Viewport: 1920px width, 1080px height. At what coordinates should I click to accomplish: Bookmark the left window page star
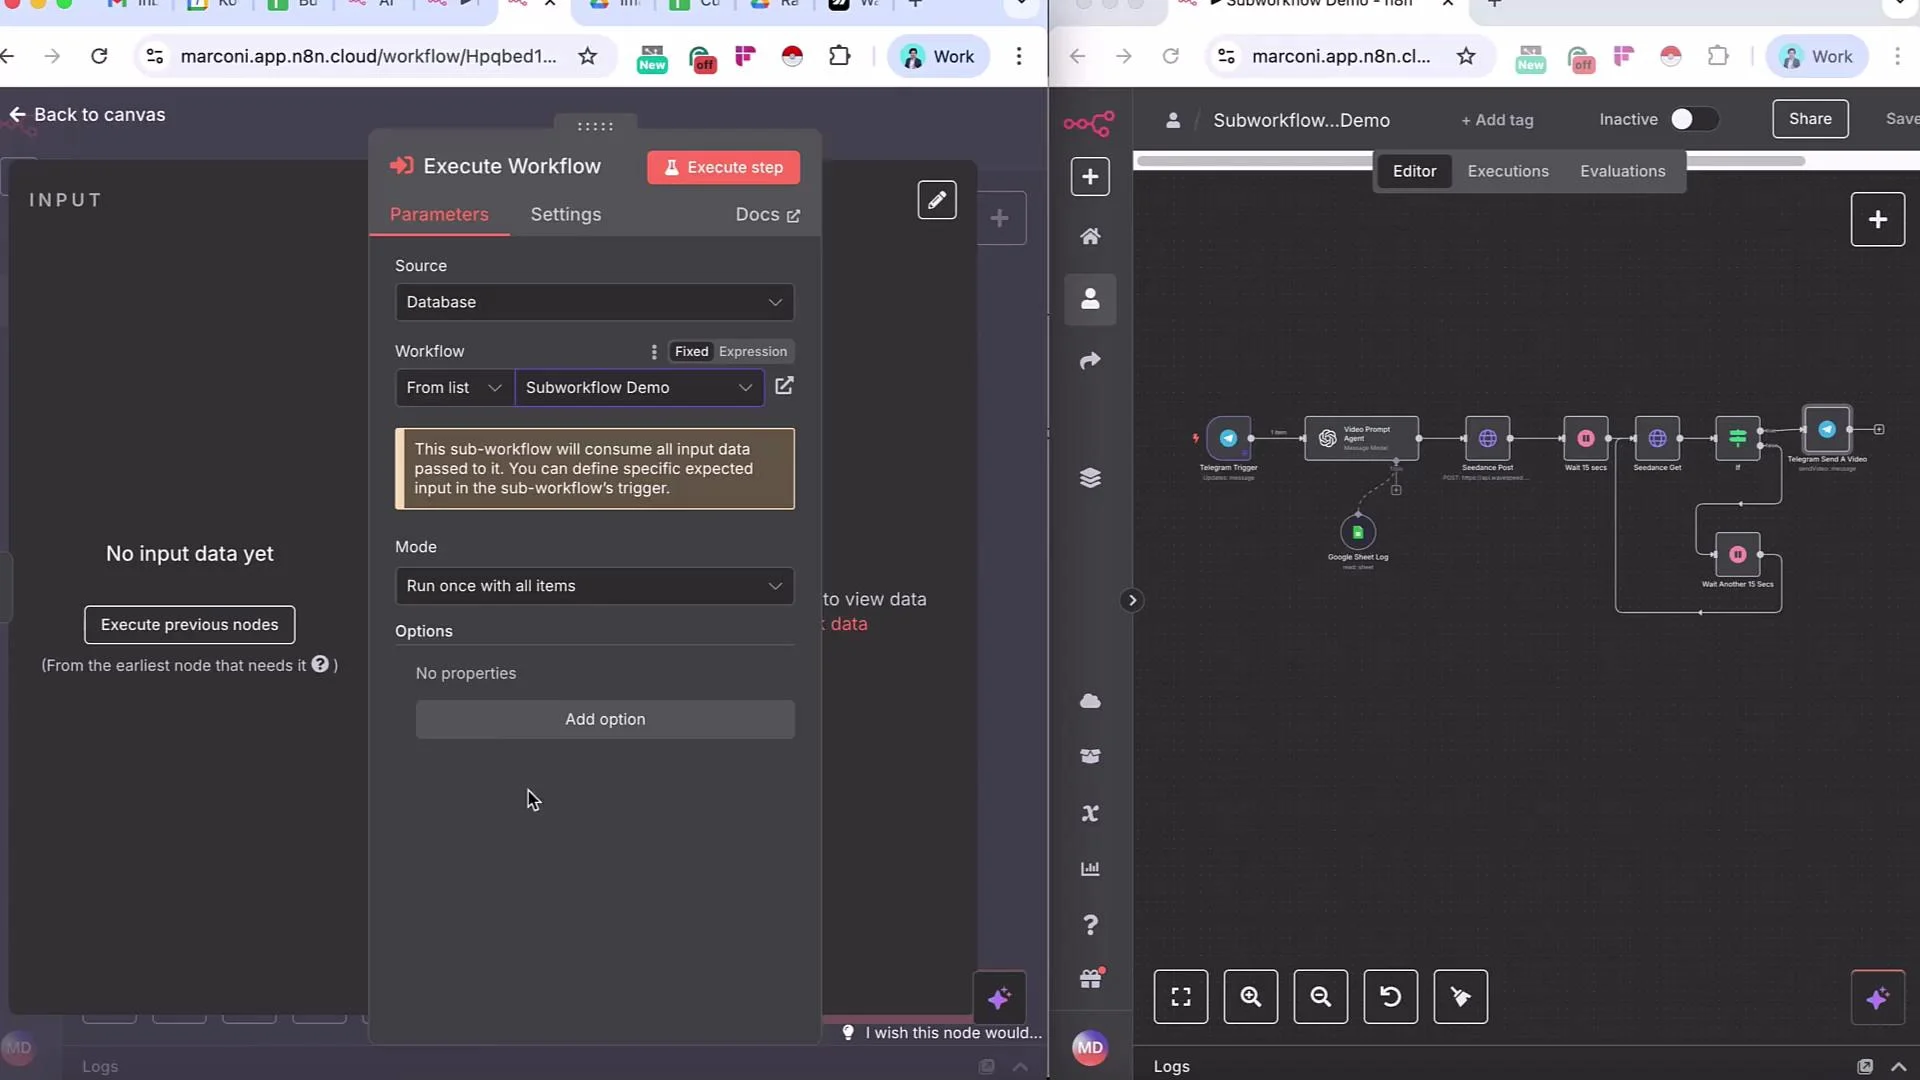click(x=587, y=56)
